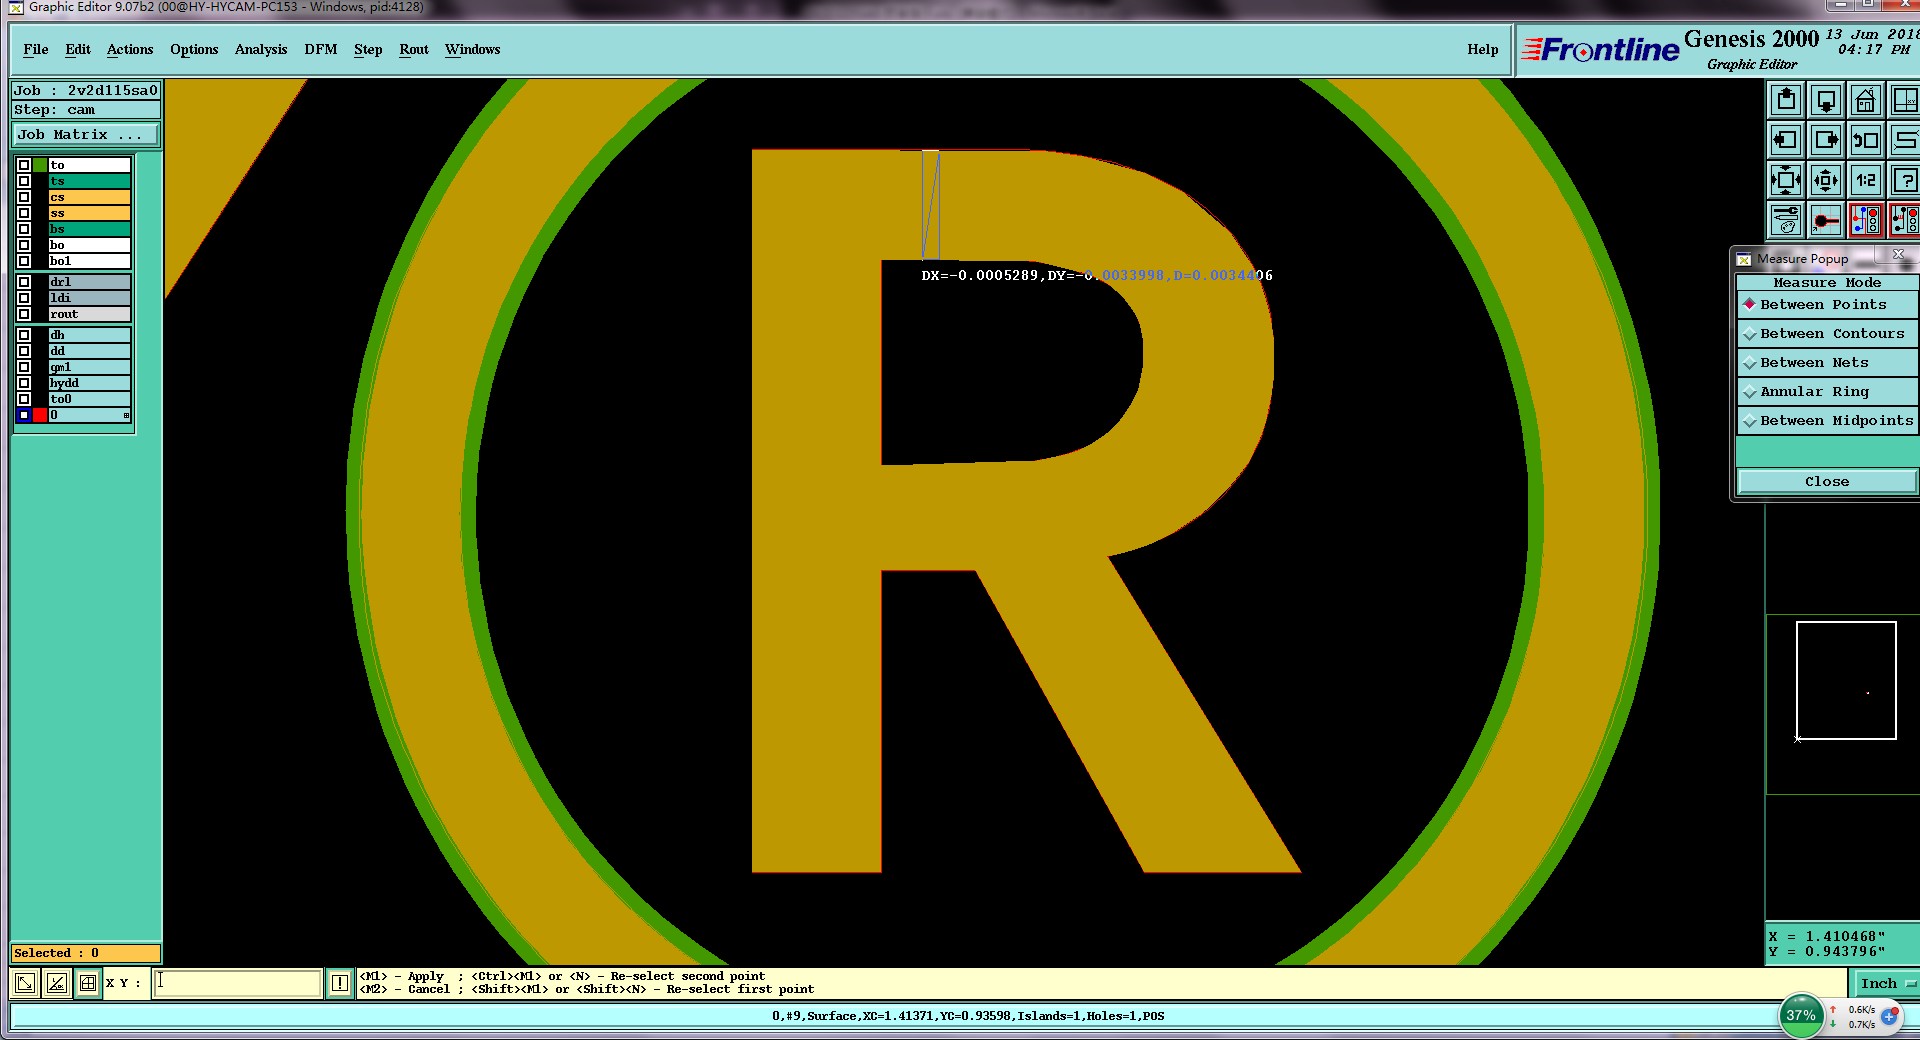1920x1040 pixels.
Task: Click the 1:2 scale icon
Action: [x=1866, y=180]
